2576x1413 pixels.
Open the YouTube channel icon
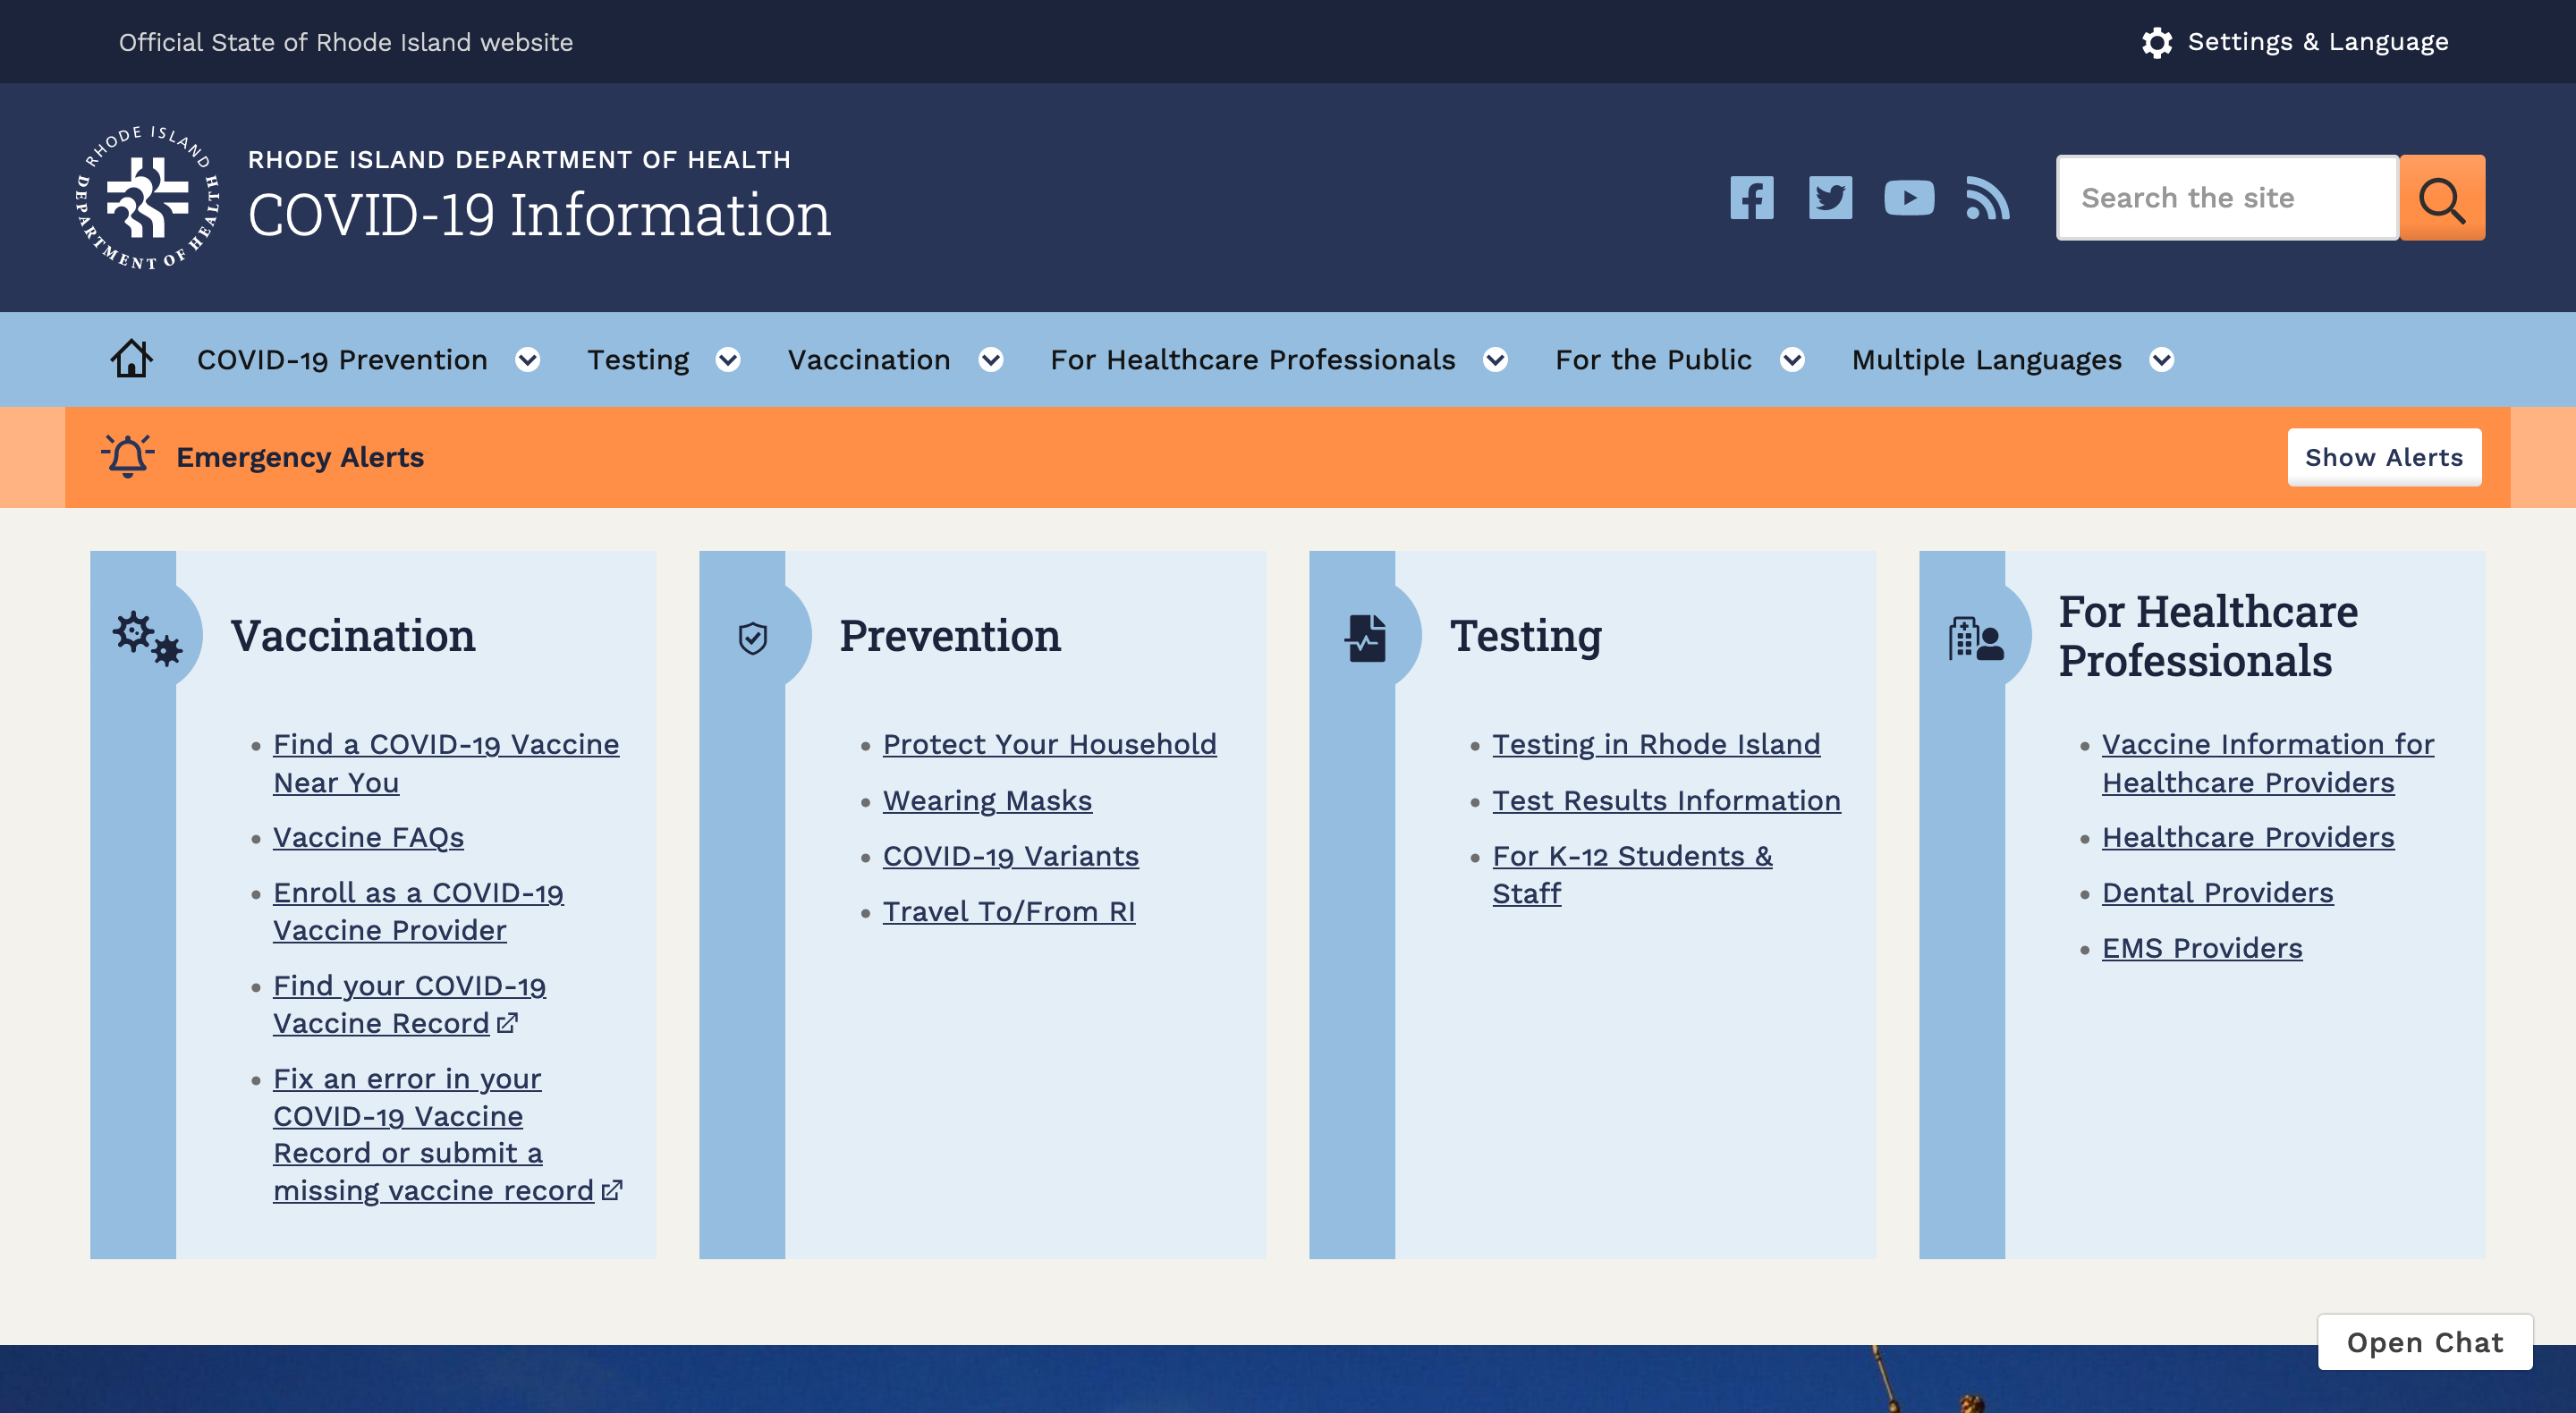click(1909, 198)
